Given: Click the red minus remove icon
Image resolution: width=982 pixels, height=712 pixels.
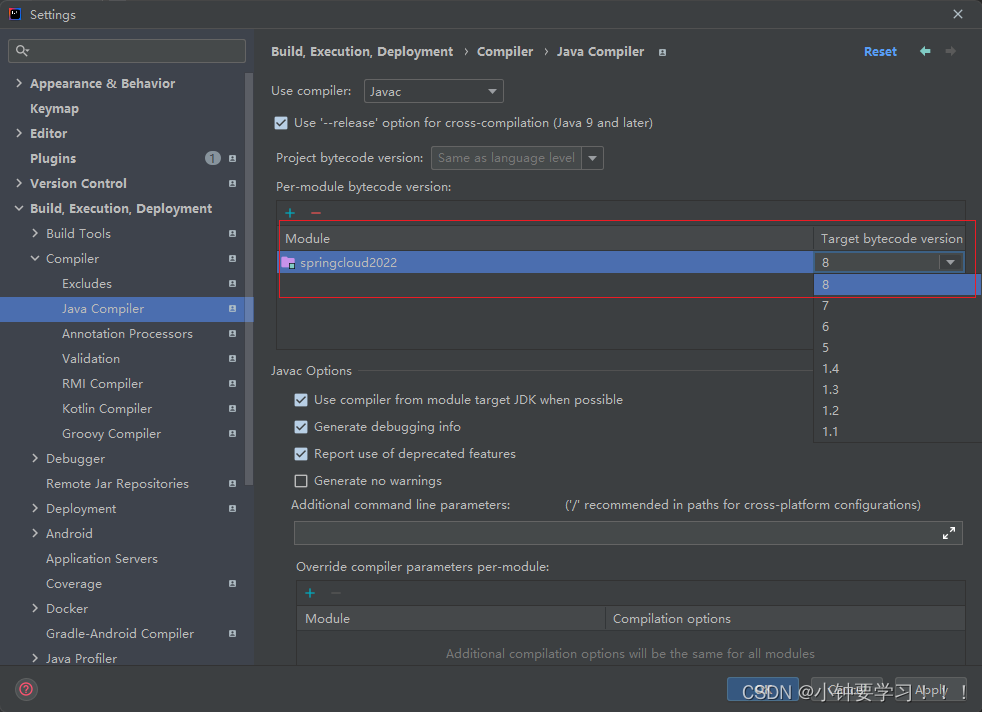Looking at the screenshot, I should pyautogui.click(x=316, y=213).
